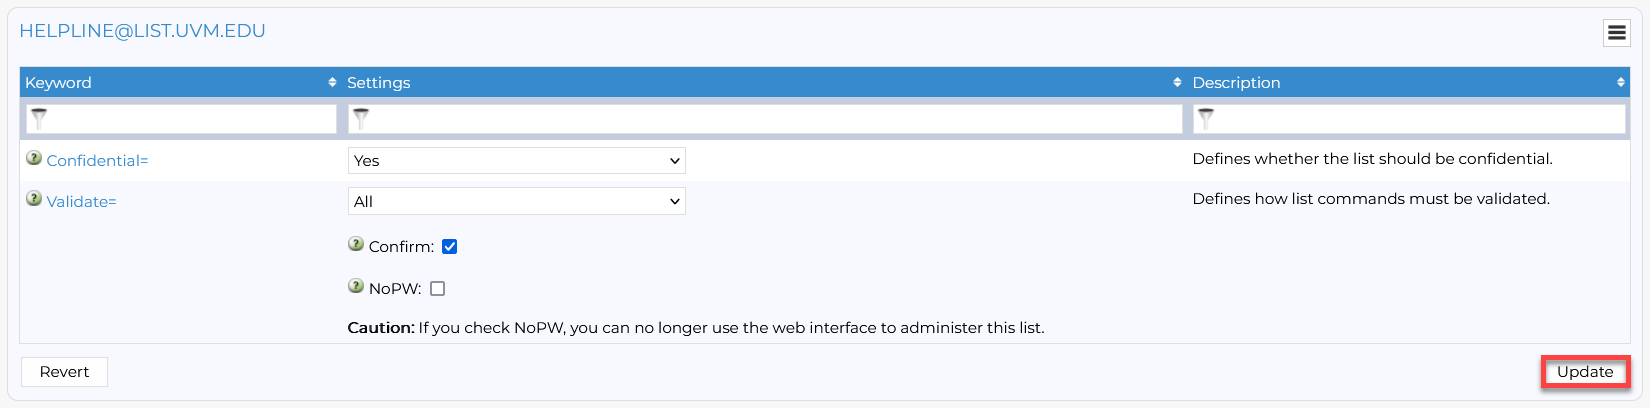Open the Validate= keyword link
This screenshot has height=408, width=1650.
tap(81, 202)
